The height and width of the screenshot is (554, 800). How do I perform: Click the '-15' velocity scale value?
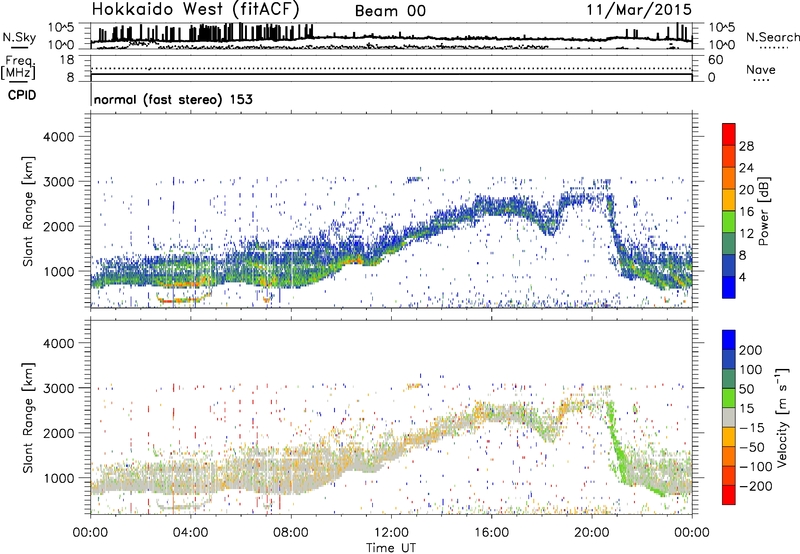(x=752, y=428)
